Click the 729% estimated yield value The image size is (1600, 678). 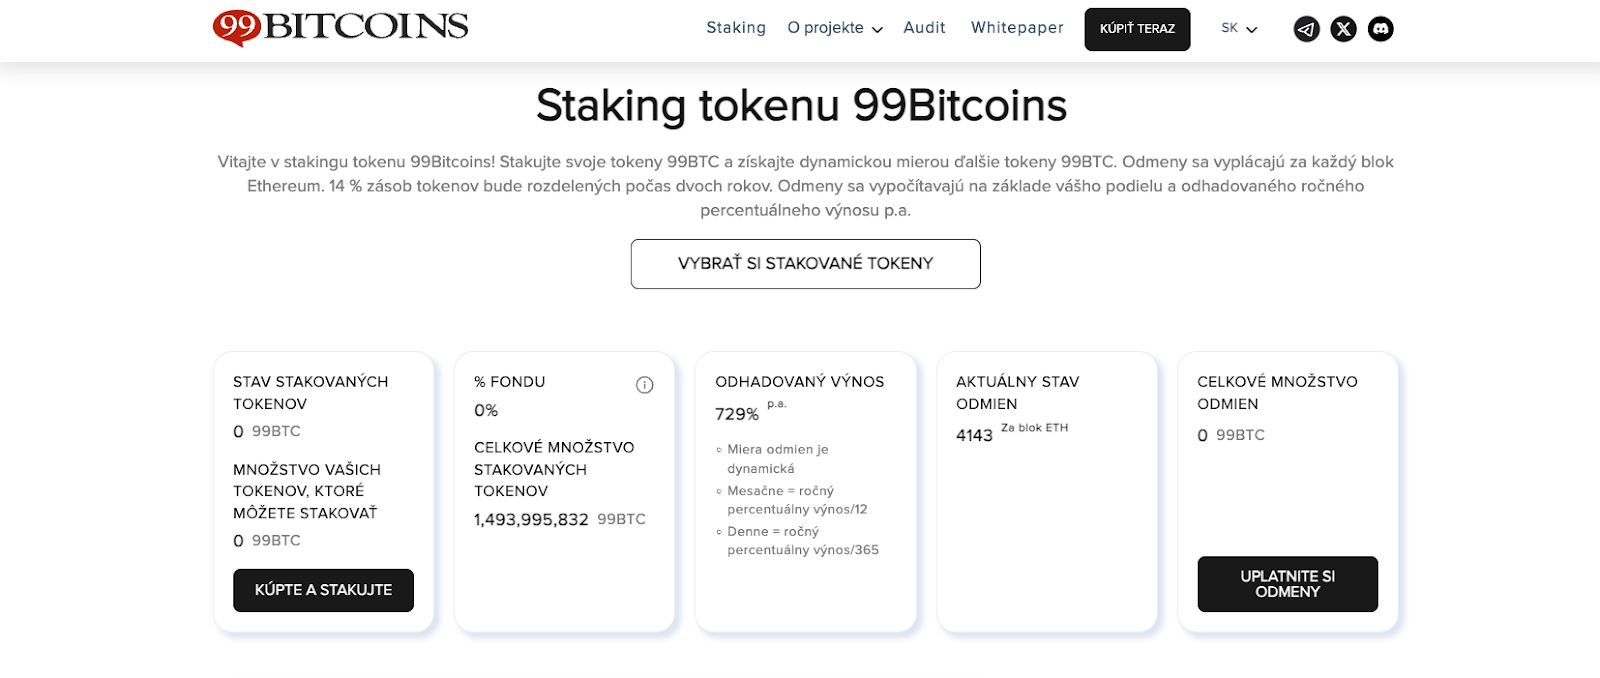pyautogui.click(x=737, y=414)
